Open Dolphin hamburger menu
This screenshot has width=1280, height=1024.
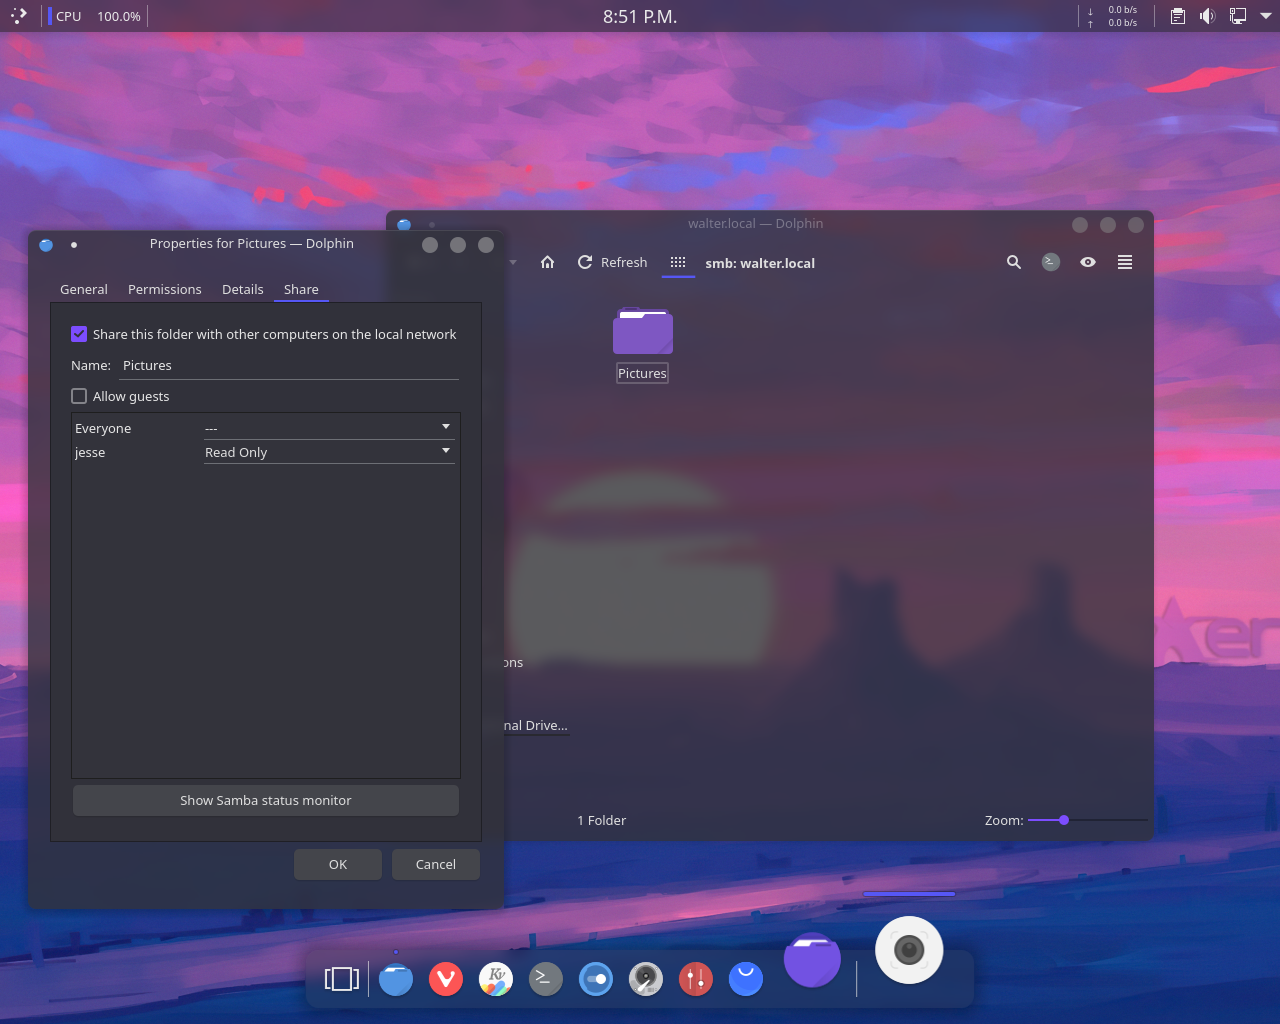coord(1125,262)
